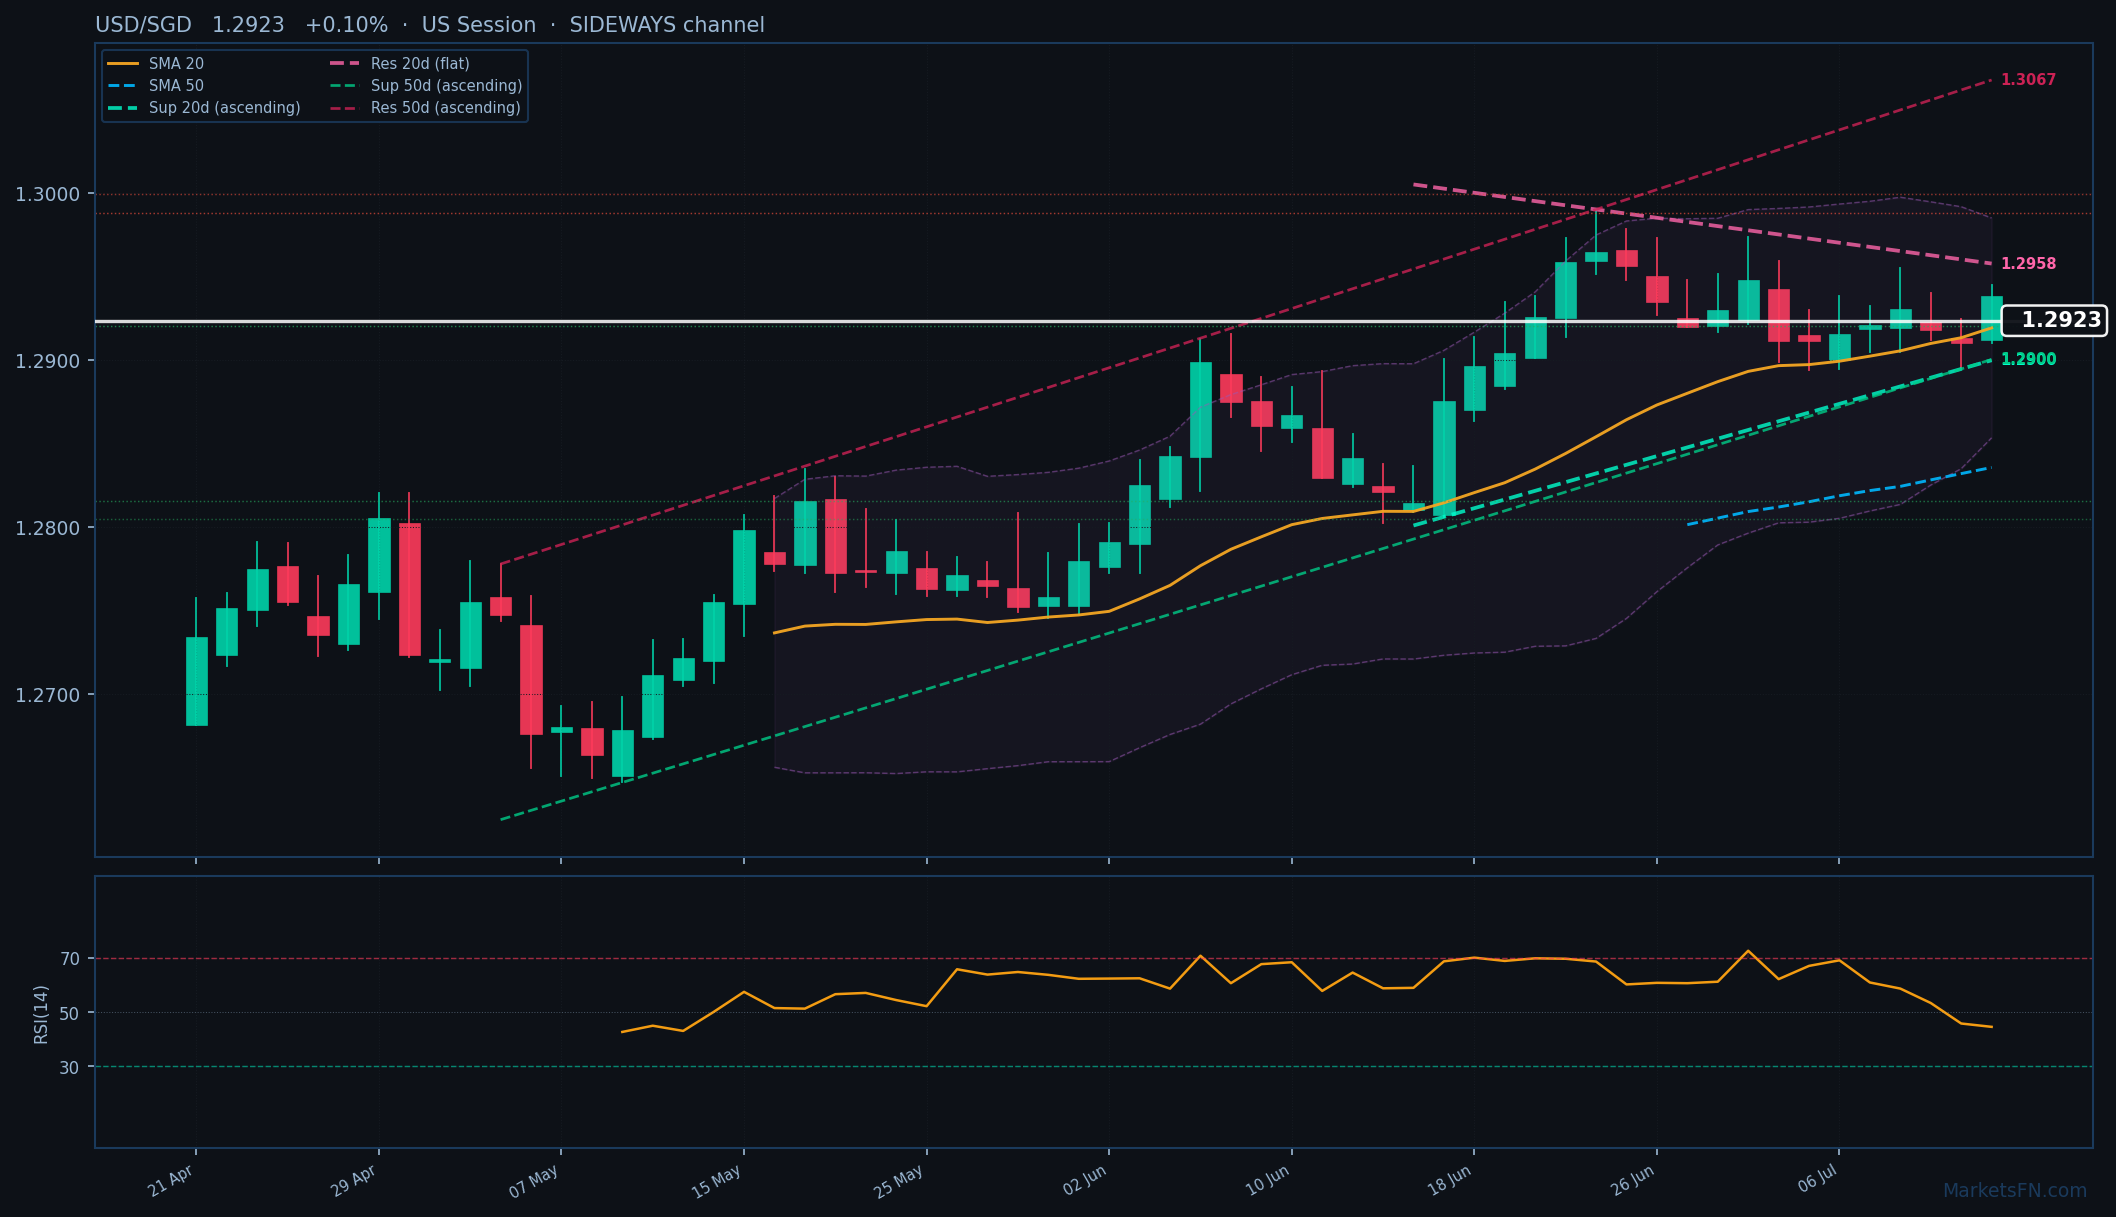Click the 02 Jun date label

[1085, 1181]
